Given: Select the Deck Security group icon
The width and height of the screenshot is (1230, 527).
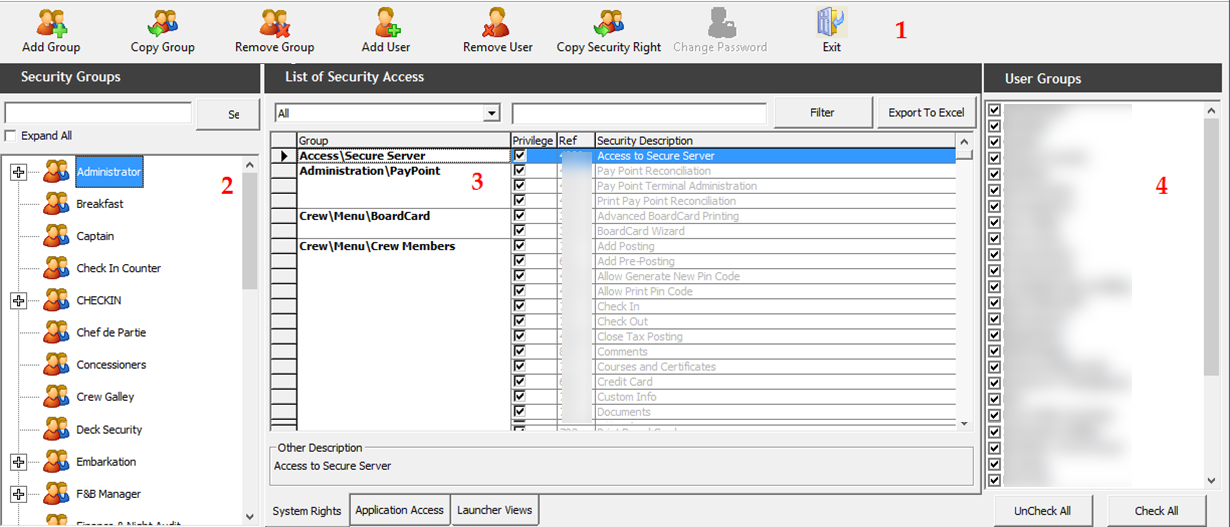Looking at the screenshot, I should pyautogui.click(x=56, y=429).
